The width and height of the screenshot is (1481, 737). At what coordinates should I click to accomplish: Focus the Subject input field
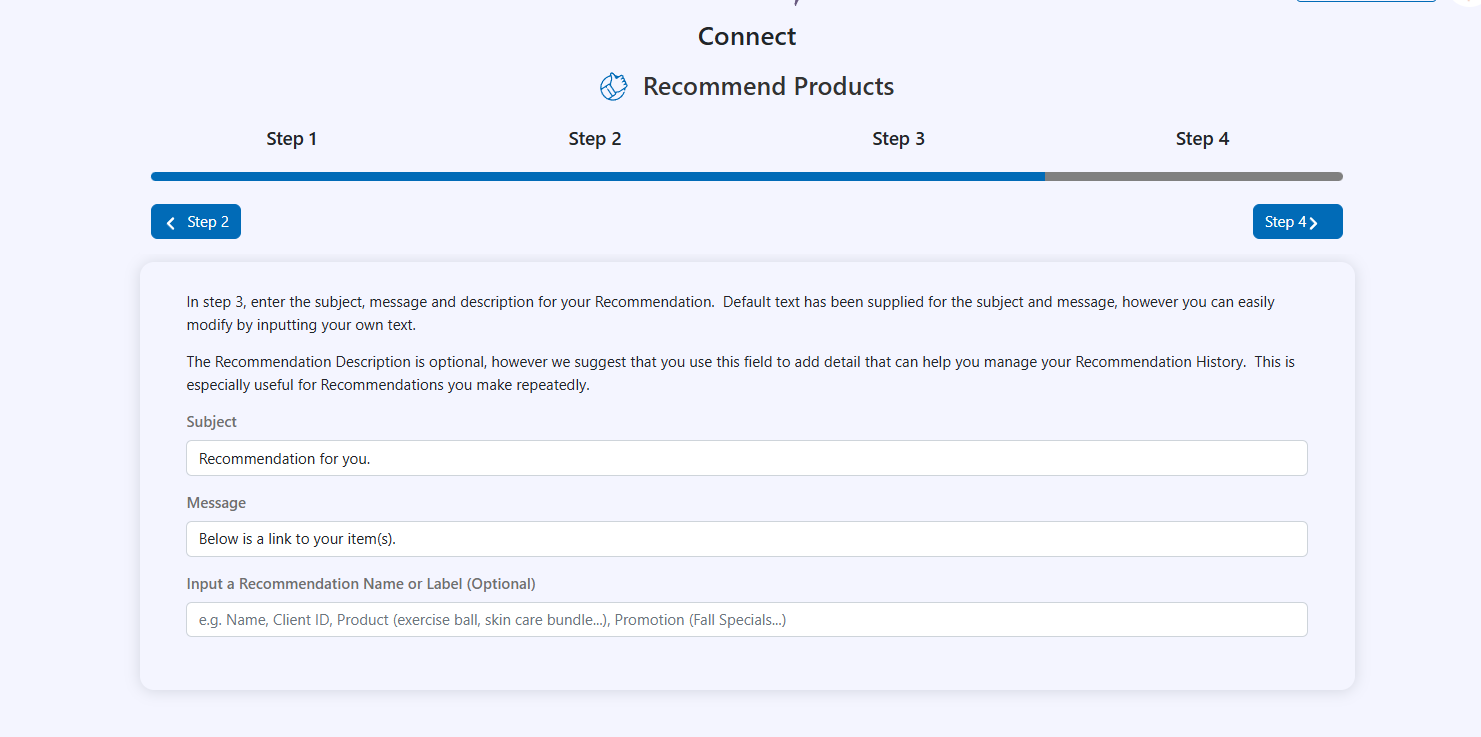(746, 458)
